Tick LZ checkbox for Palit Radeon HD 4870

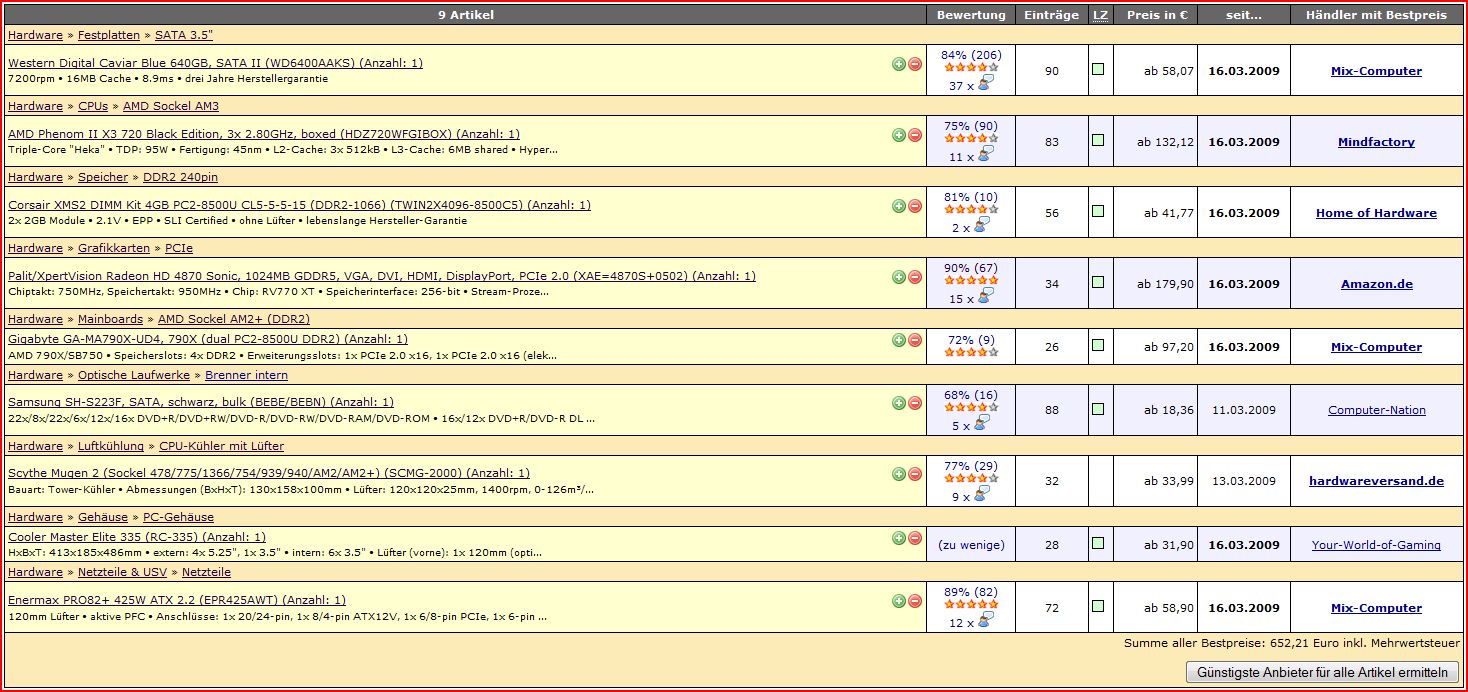[x=1098, y=283]
